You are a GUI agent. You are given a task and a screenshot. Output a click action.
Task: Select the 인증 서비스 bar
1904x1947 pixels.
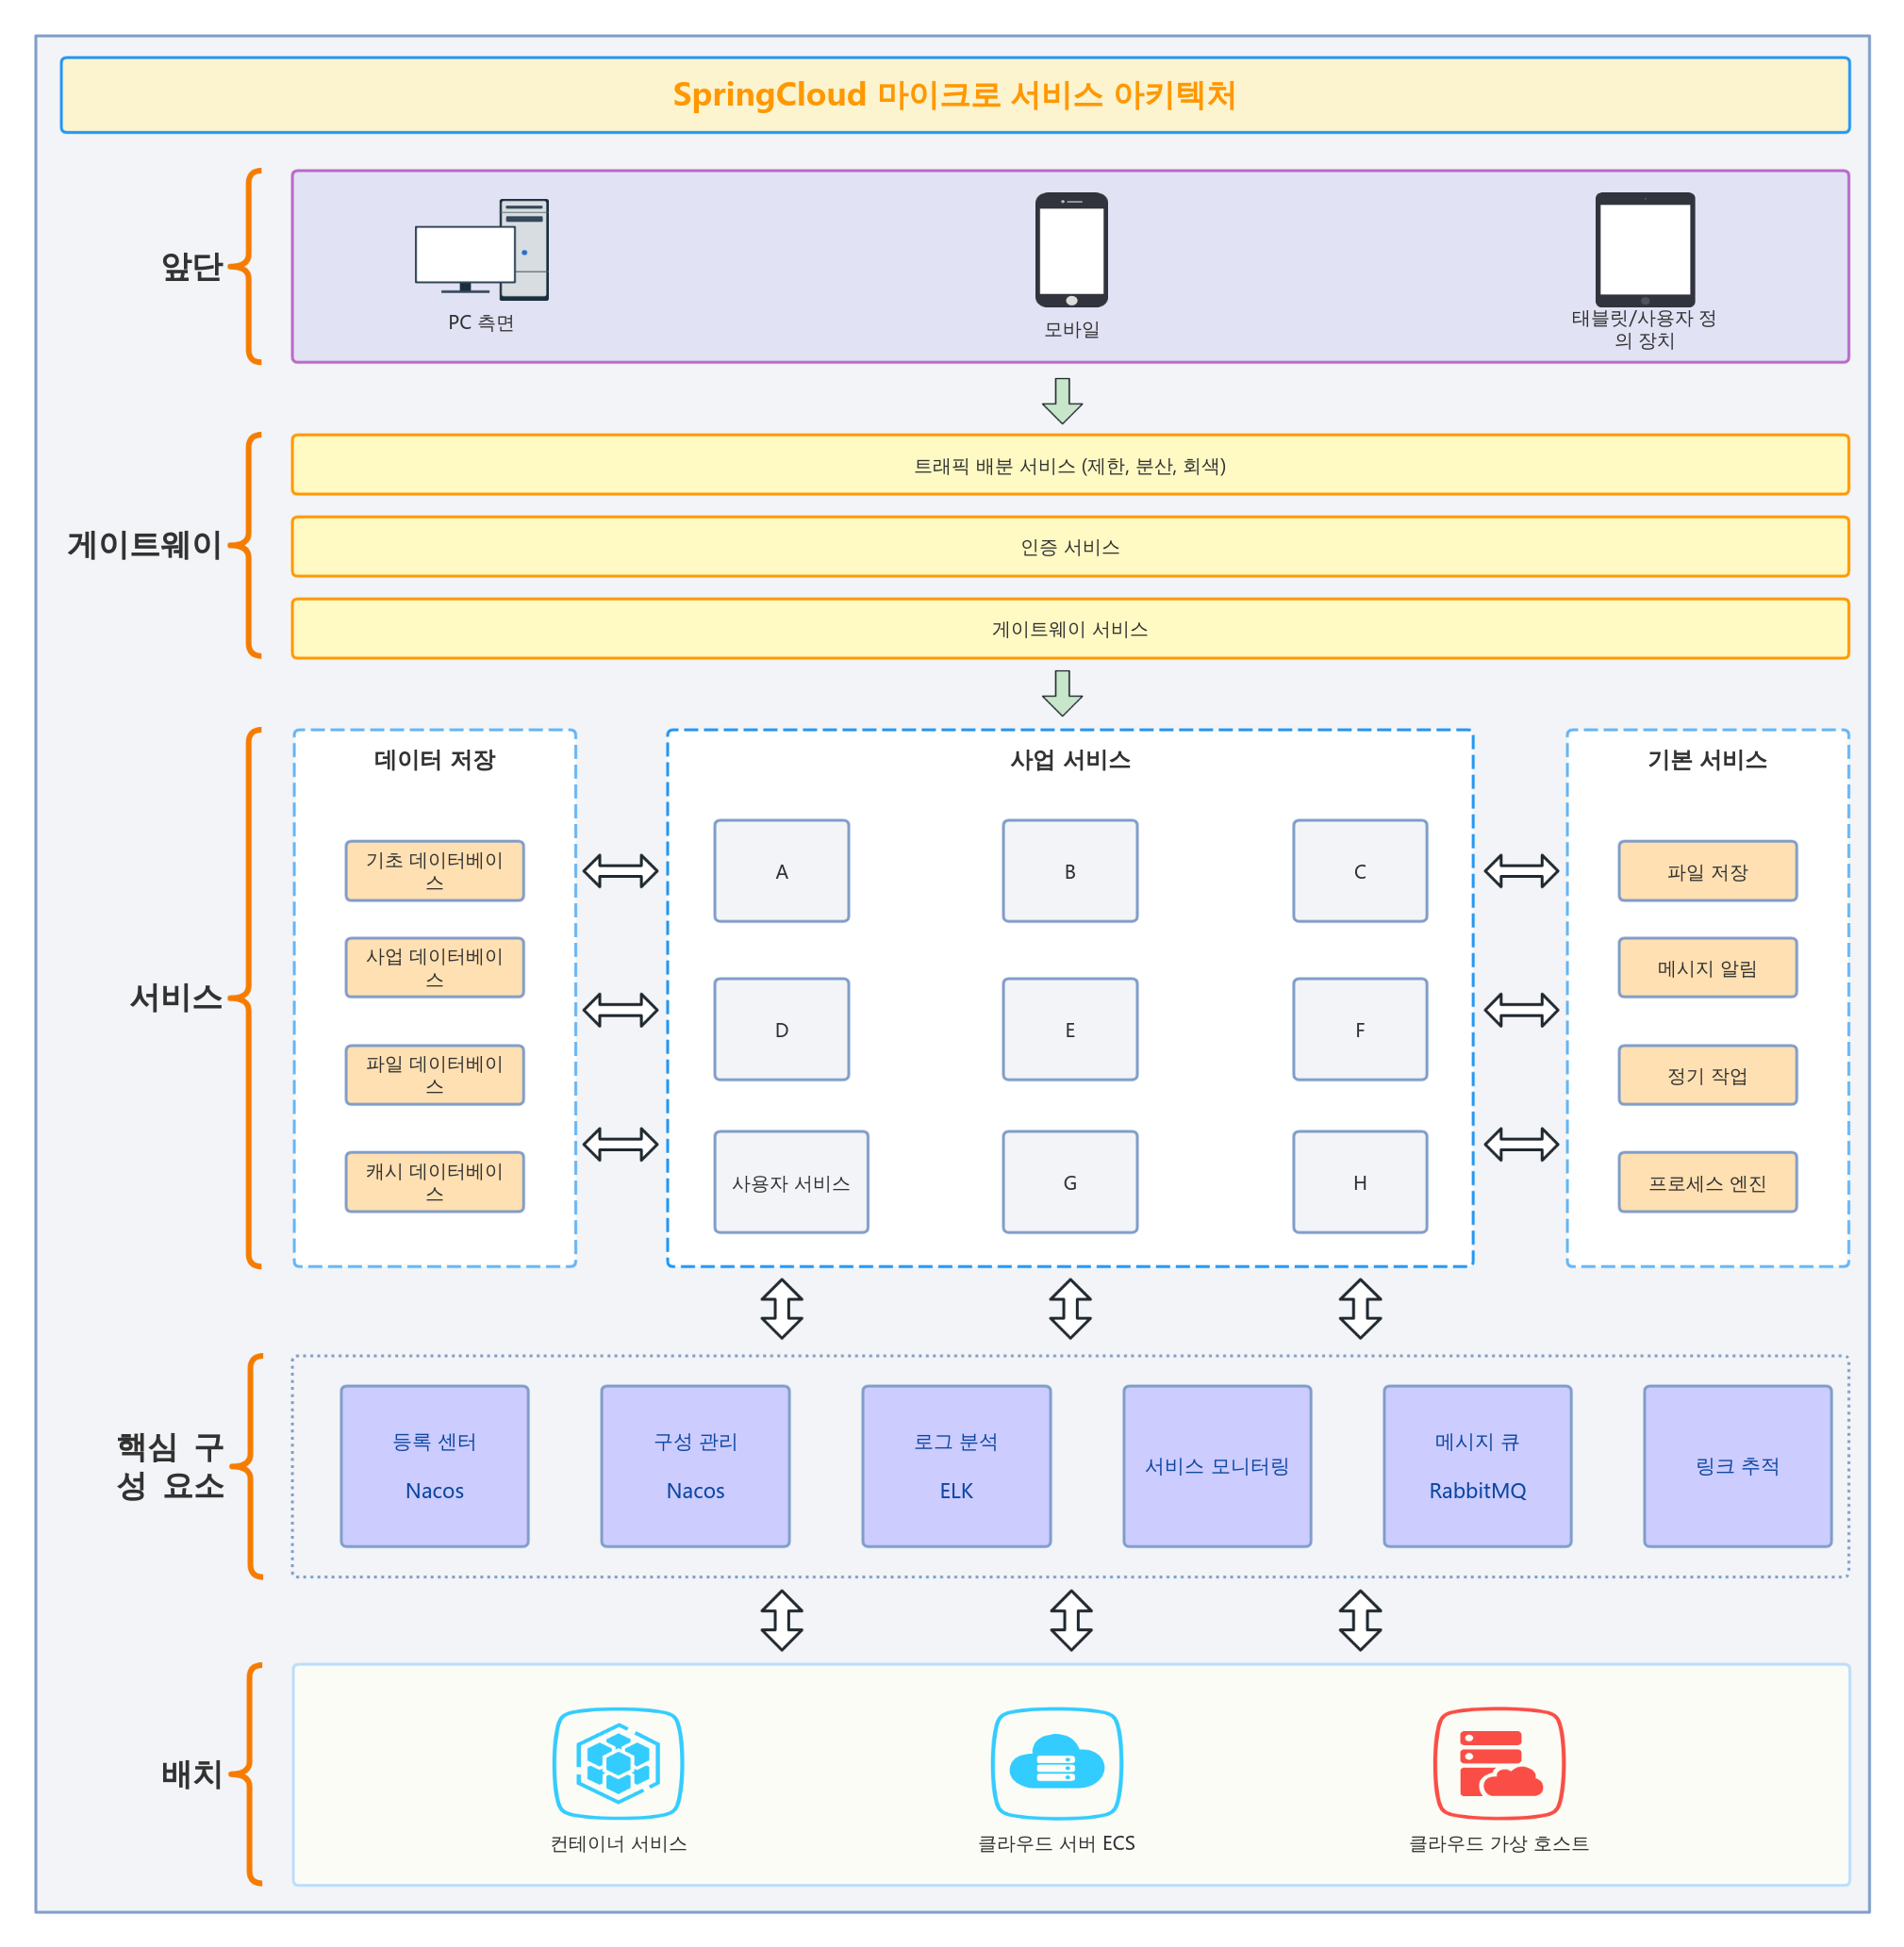coord(1070,547)
